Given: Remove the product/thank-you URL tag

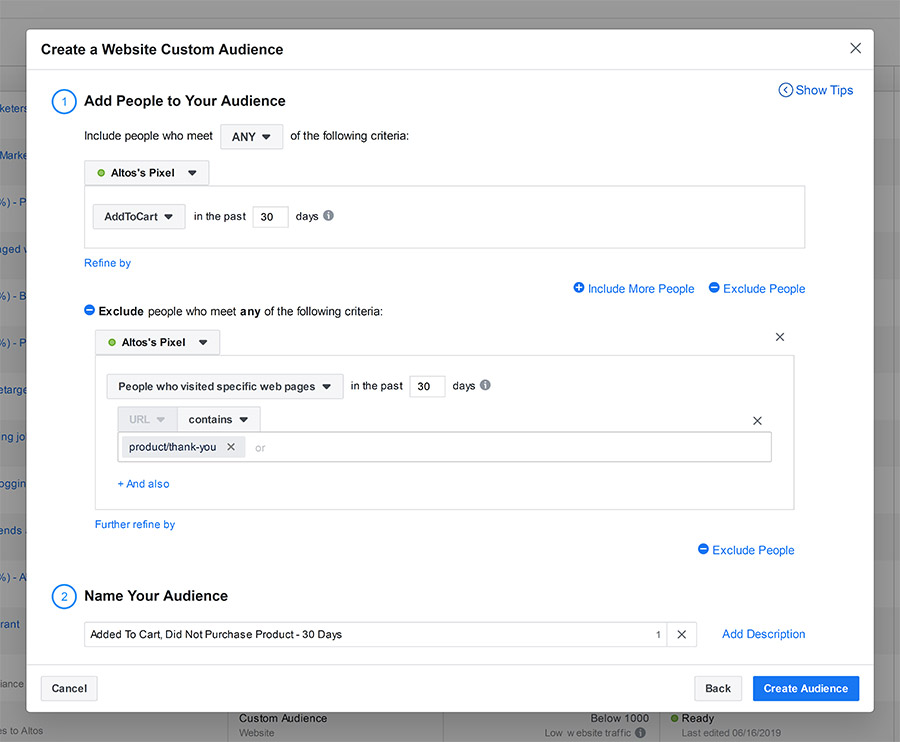Looking at the screenshot, I should [231, 447].
